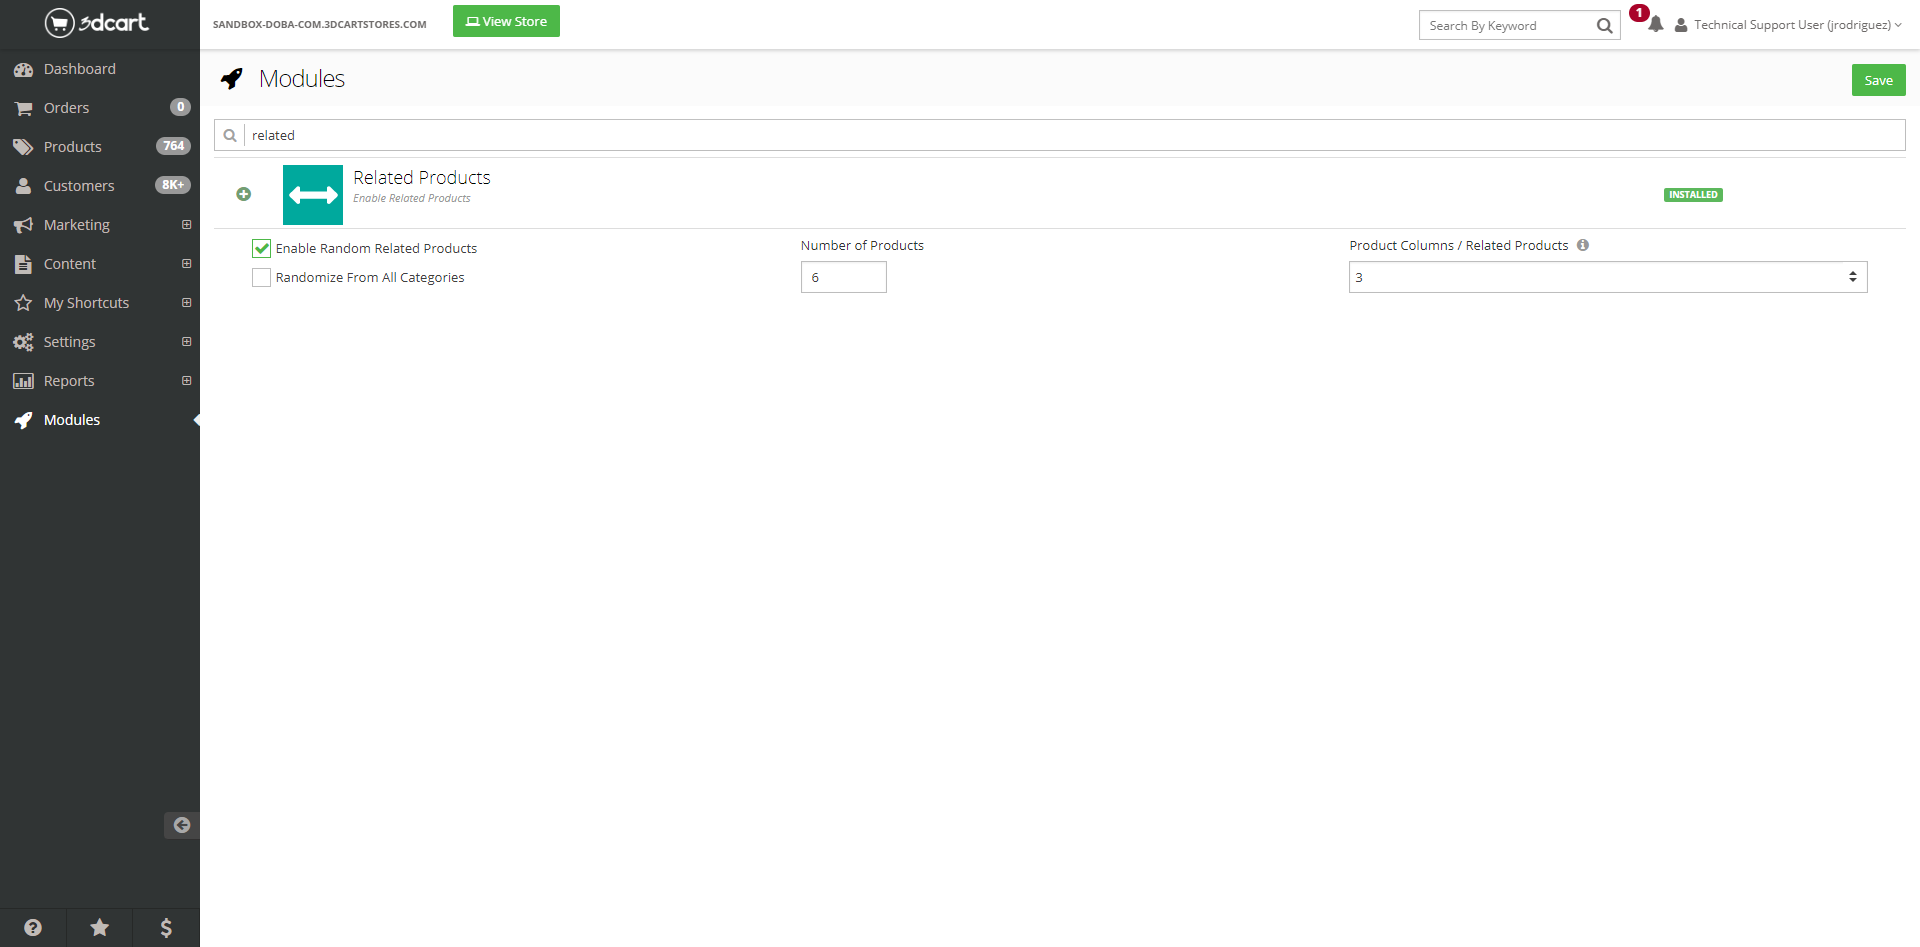Screen dimensions: 1920x947
Task: Click the dollar sign billing icon
Action: pos(166,928)
